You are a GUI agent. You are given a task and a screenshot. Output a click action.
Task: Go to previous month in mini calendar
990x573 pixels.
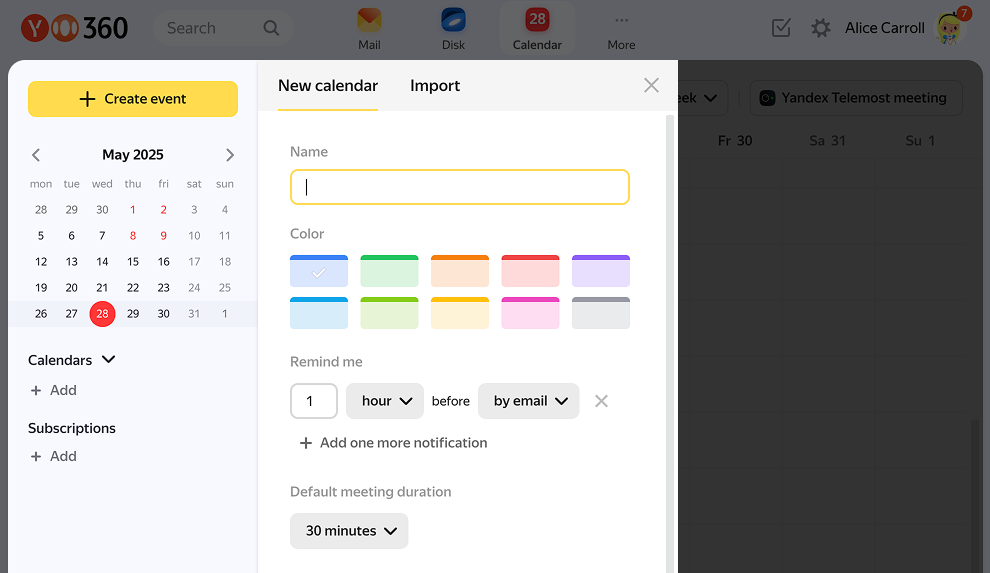pos(36,155)
